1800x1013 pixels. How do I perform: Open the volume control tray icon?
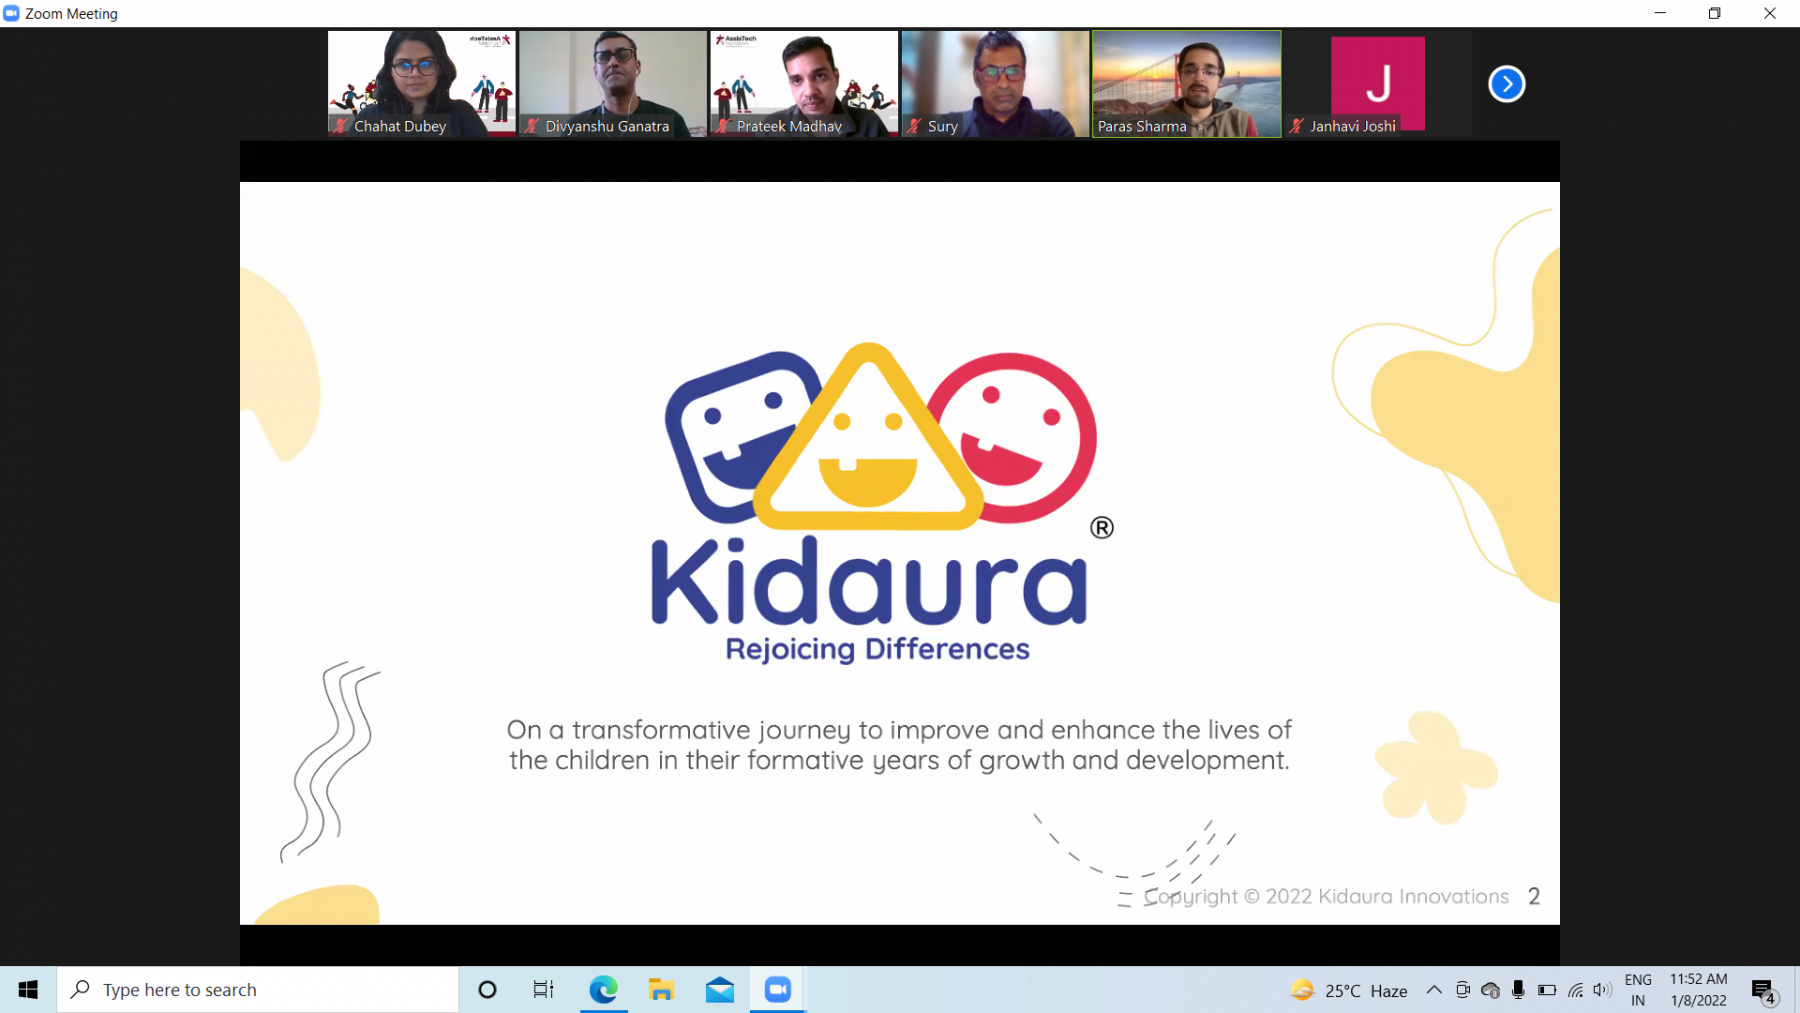tap(1602, 990)
